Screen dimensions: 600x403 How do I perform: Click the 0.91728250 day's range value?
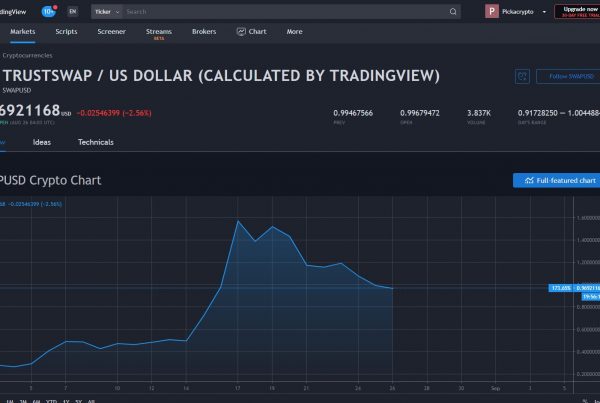tap(538, 113)
